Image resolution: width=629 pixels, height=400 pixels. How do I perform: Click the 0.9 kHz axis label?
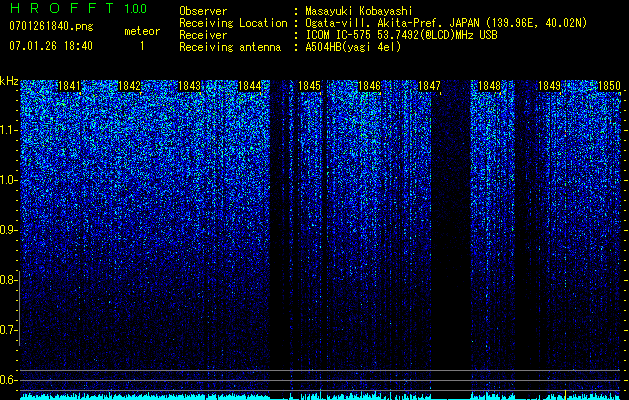(x=8, y=230)
